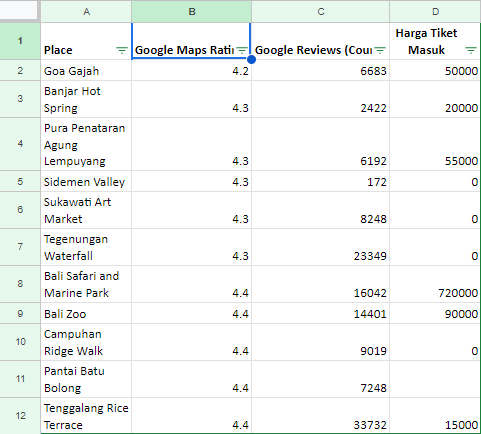Click the select-all corner box

[x=19, y=10]
